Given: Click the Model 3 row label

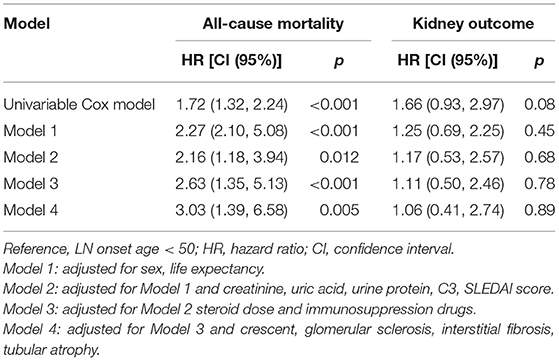Looking at the screenshot, I should [31, 184].
